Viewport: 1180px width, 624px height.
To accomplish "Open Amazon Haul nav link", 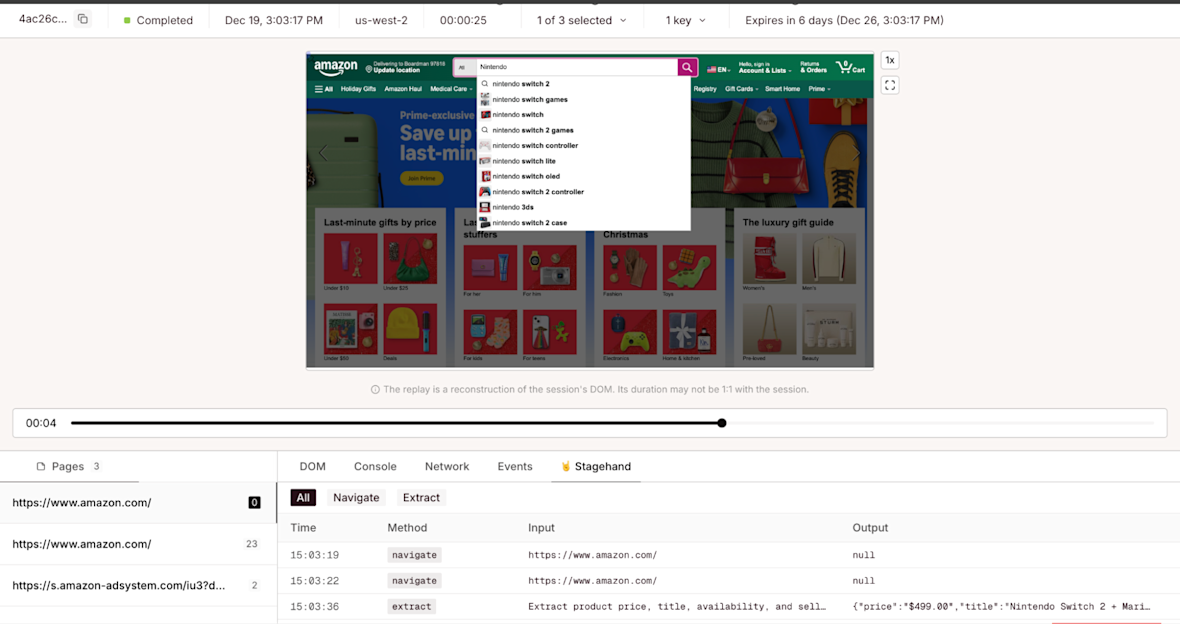I will tap(403, 89).
